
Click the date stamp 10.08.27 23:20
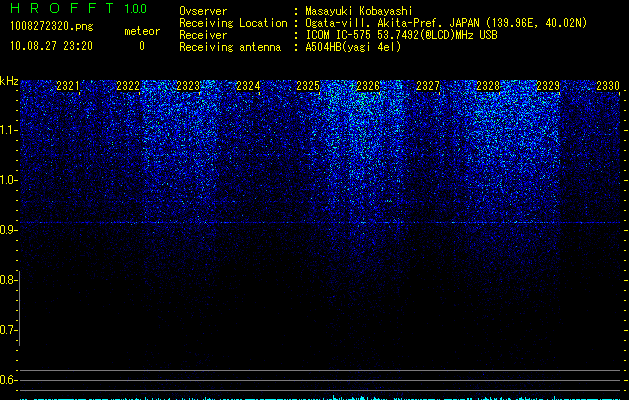click(51, 46)
